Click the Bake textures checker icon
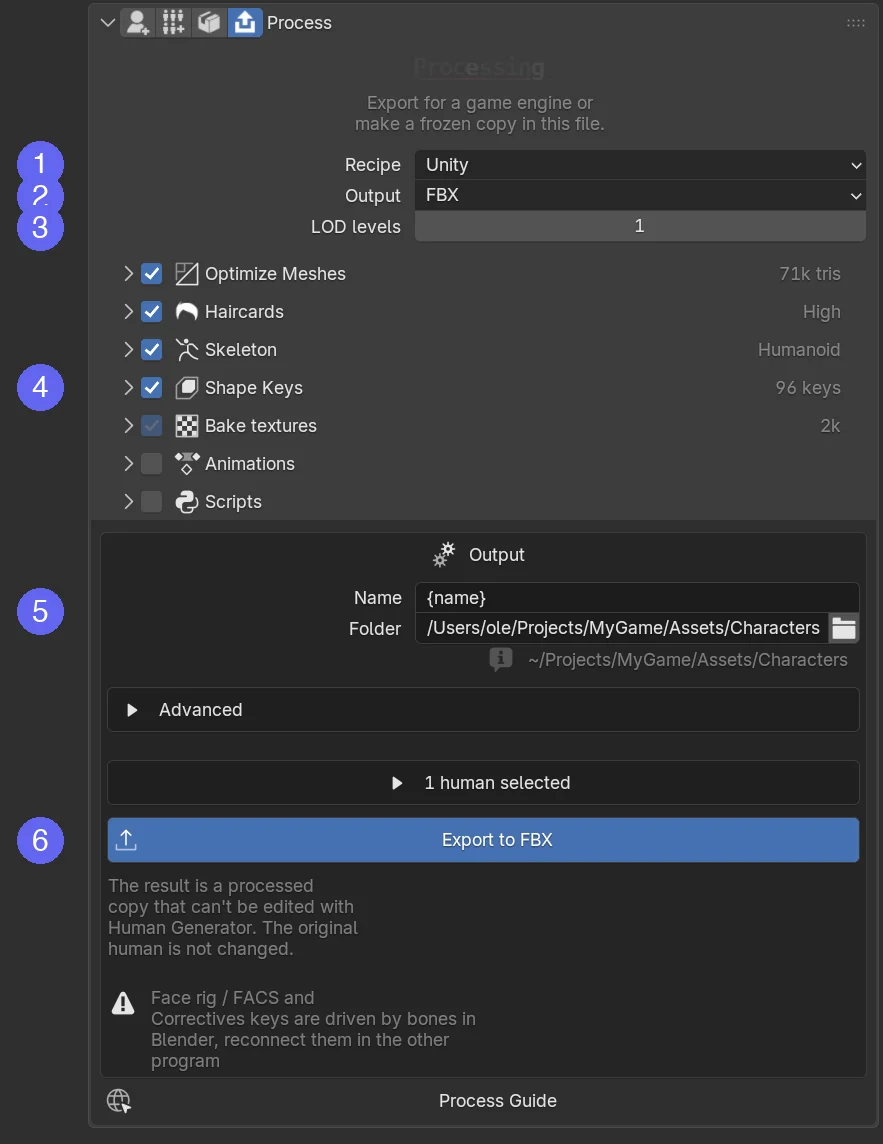 [x=187, y=425]
